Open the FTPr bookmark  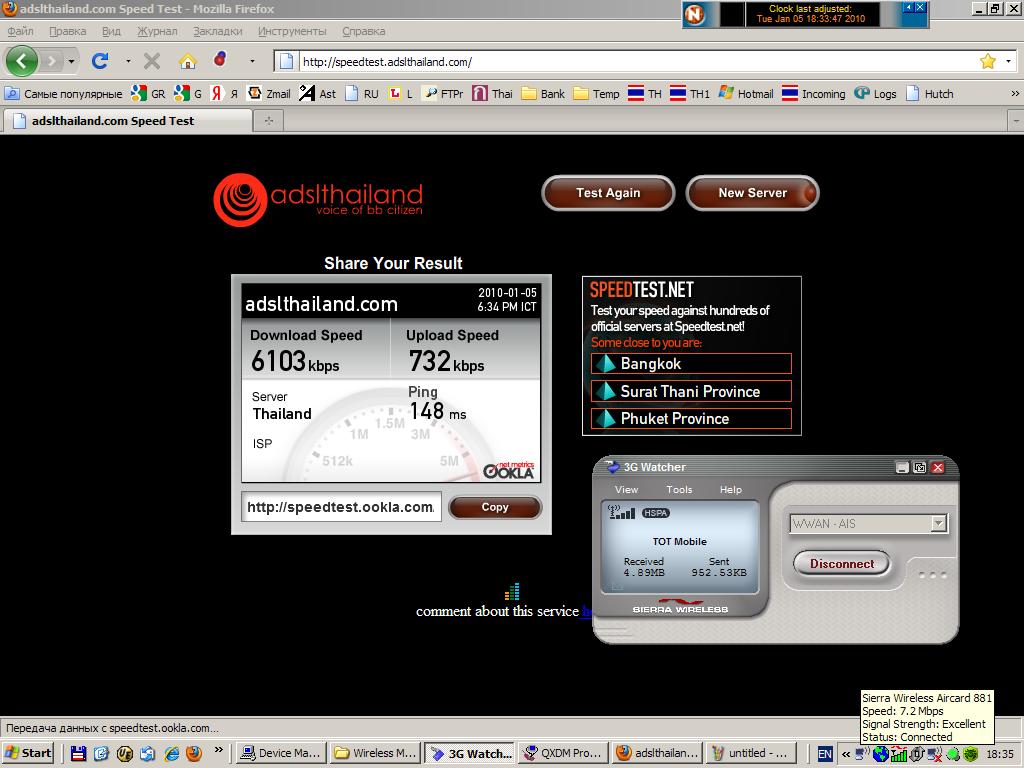[x=442, y=93]
